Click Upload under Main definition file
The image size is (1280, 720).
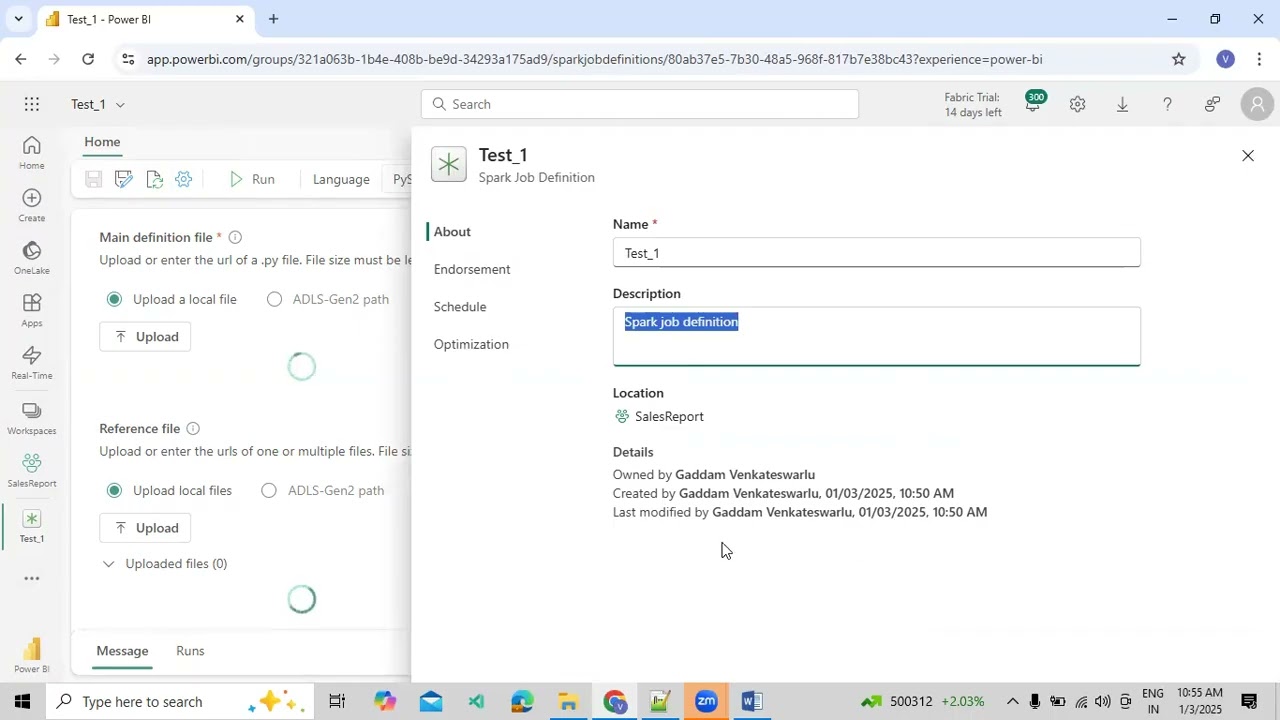[145, 337]
